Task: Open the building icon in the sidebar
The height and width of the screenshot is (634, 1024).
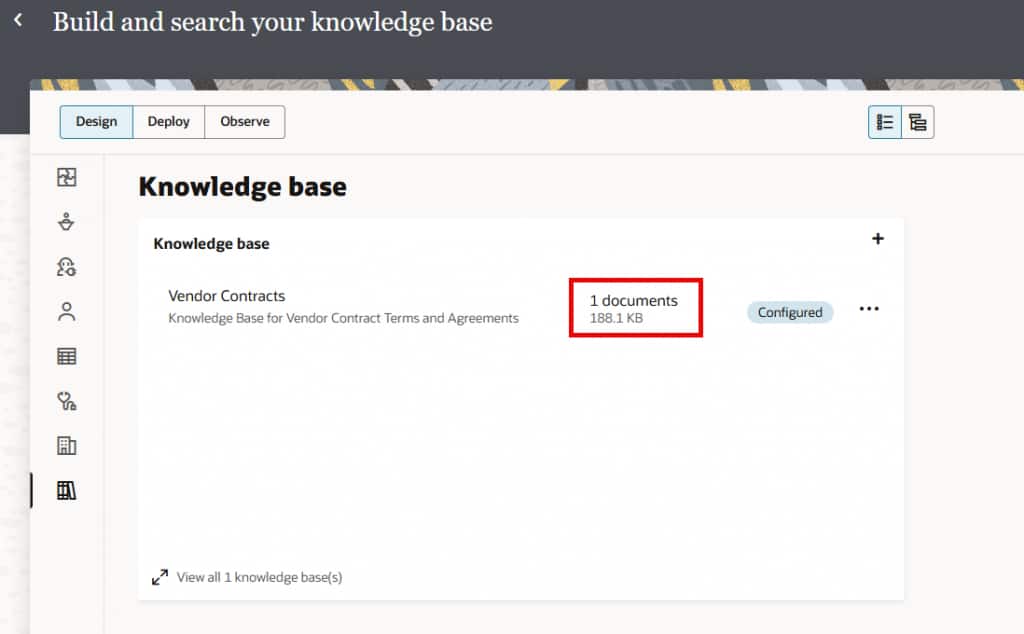Action: point(67,446)
